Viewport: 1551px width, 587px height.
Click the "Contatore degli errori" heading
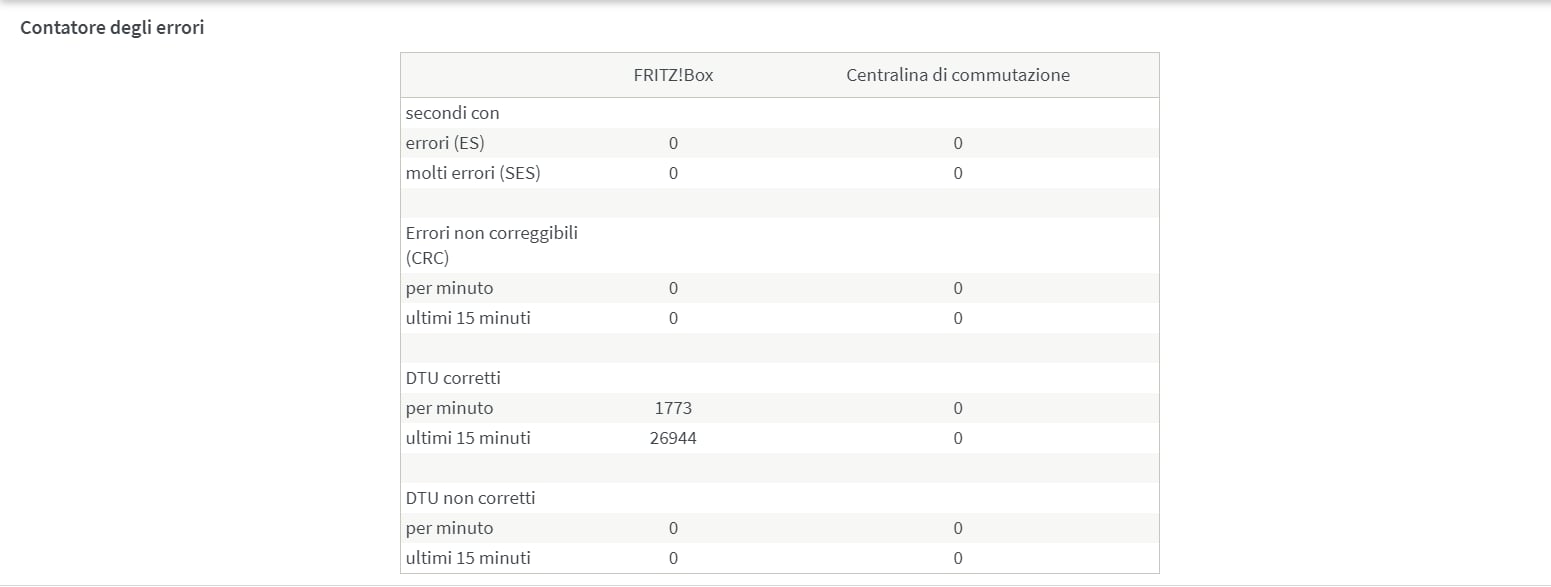[112, 28]
